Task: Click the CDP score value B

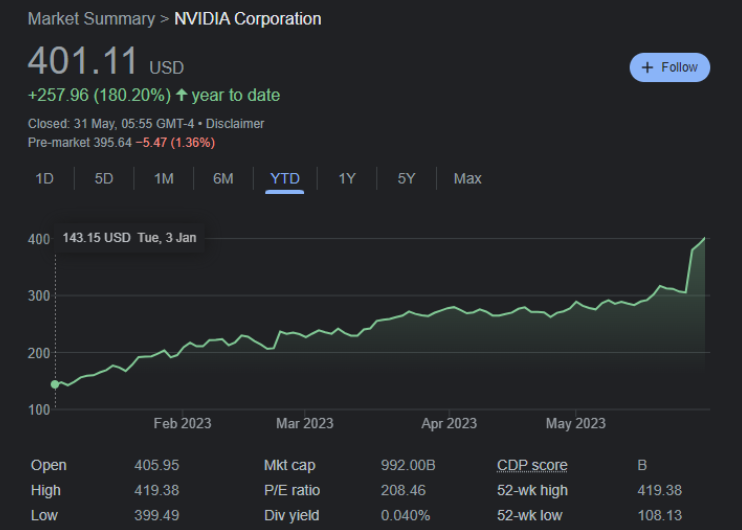Action: coord(642,465)
